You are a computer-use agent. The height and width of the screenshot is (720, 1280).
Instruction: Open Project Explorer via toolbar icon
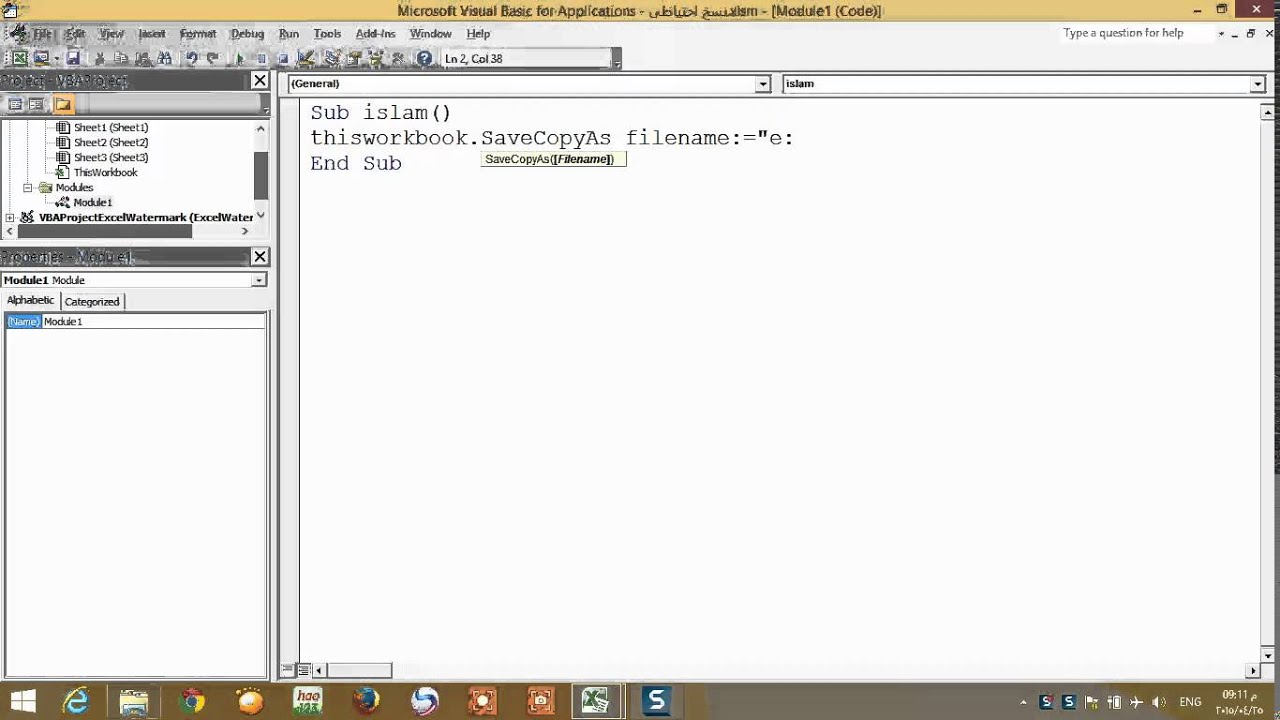332,58
